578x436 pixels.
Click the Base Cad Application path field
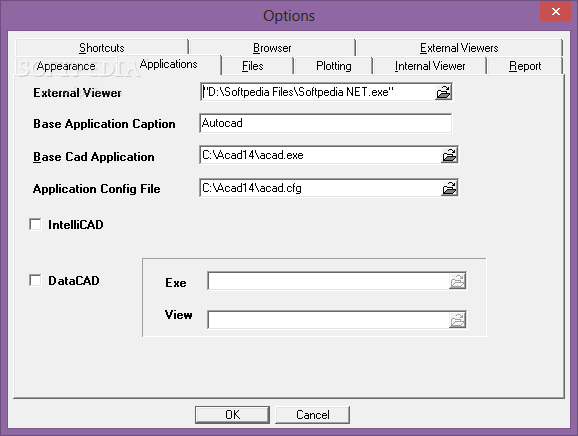click(x=320, y=155)
